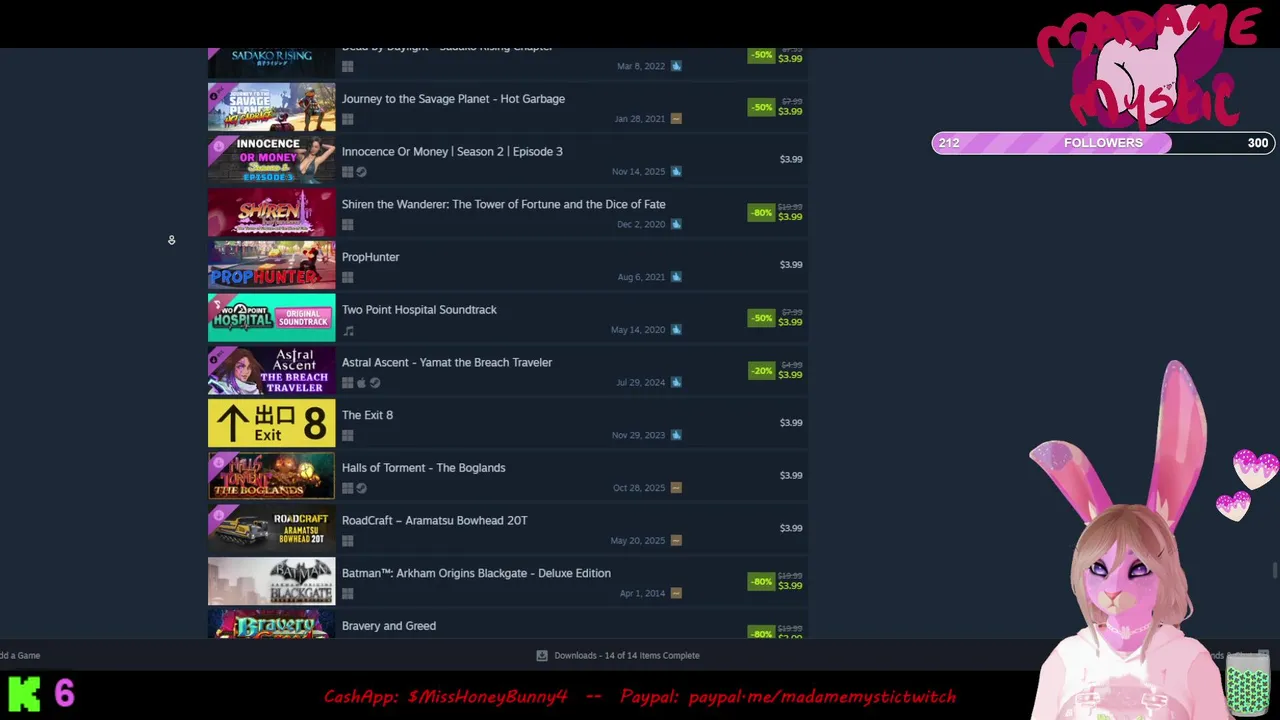Click the Add a Game button
Viewport: 1280px width, 720px height.
tap(20, 656)
